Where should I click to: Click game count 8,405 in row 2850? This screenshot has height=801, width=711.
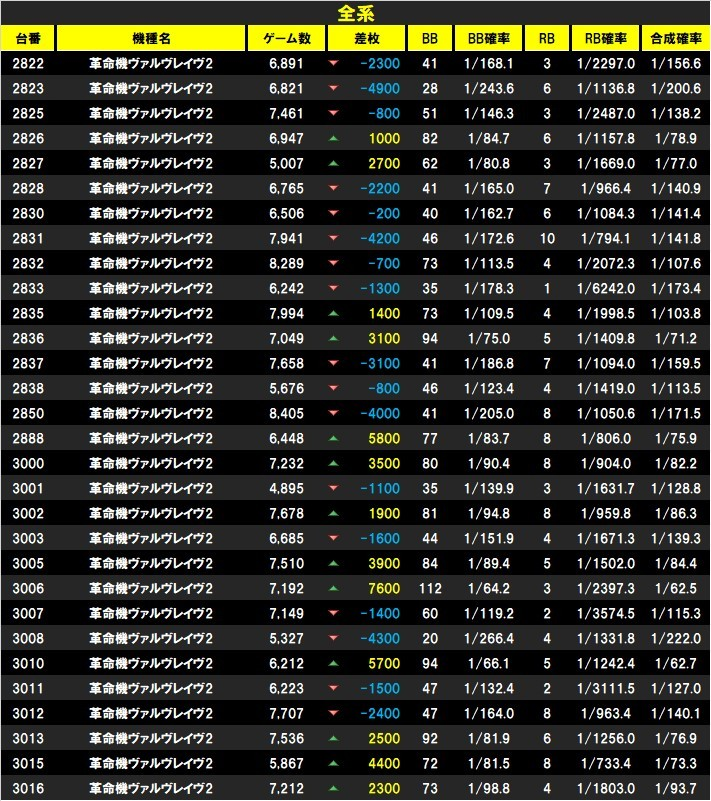287,413
